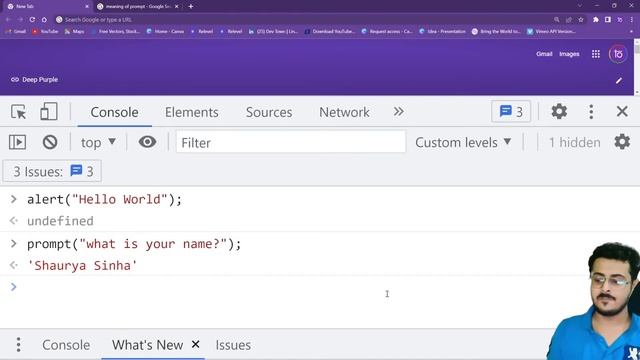This screenshot has height=360, width=640.
Task: Click the Deep Purple theme link
Action: (x=34, y=80)
